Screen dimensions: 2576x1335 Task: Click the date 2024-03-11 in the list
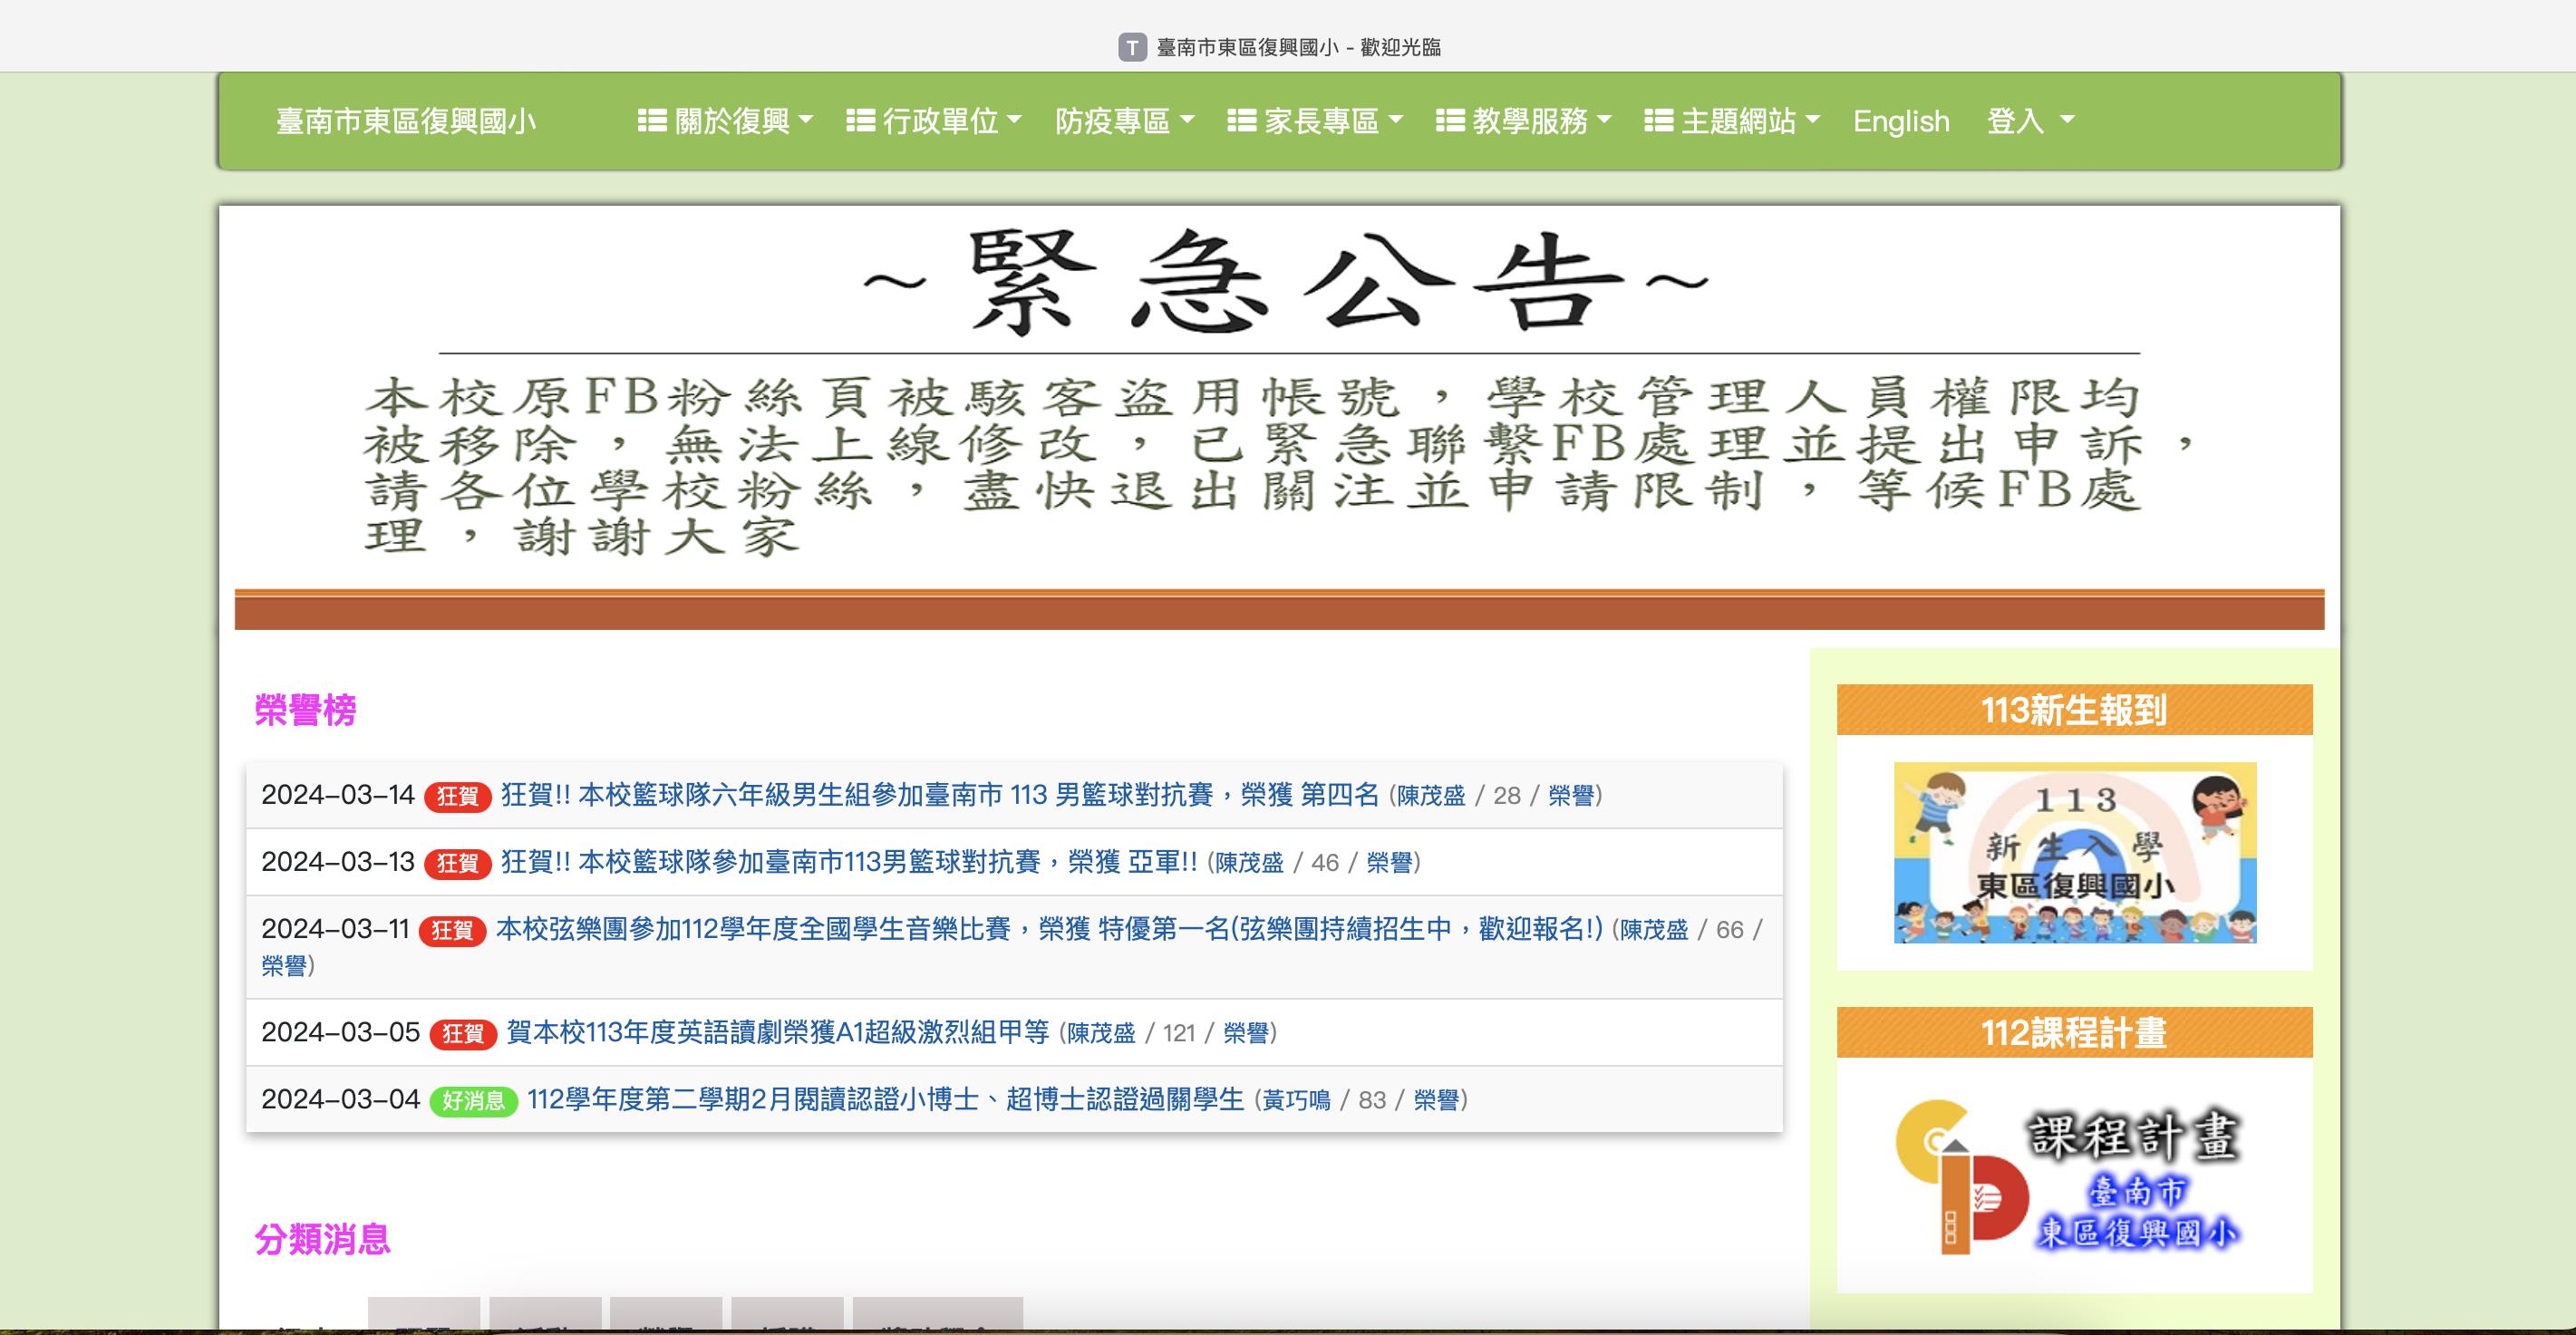tap(336, 929)
